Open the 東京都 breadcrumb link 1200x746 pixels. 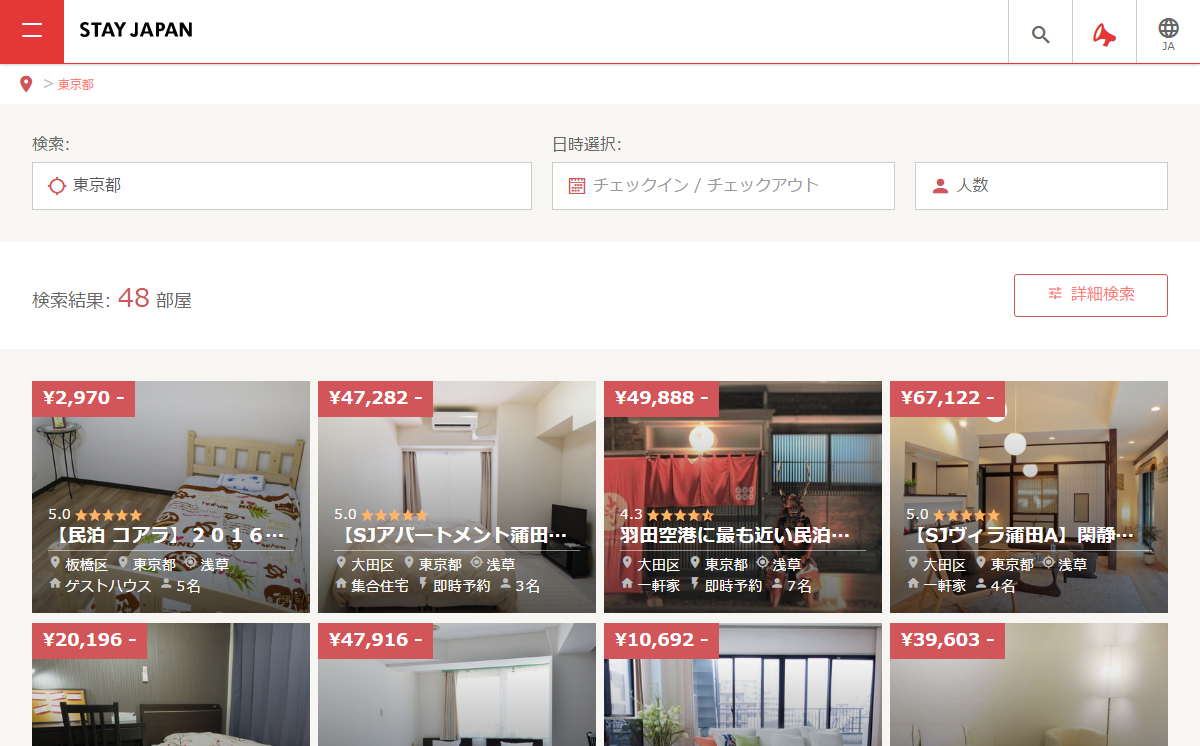click(76, 85)
